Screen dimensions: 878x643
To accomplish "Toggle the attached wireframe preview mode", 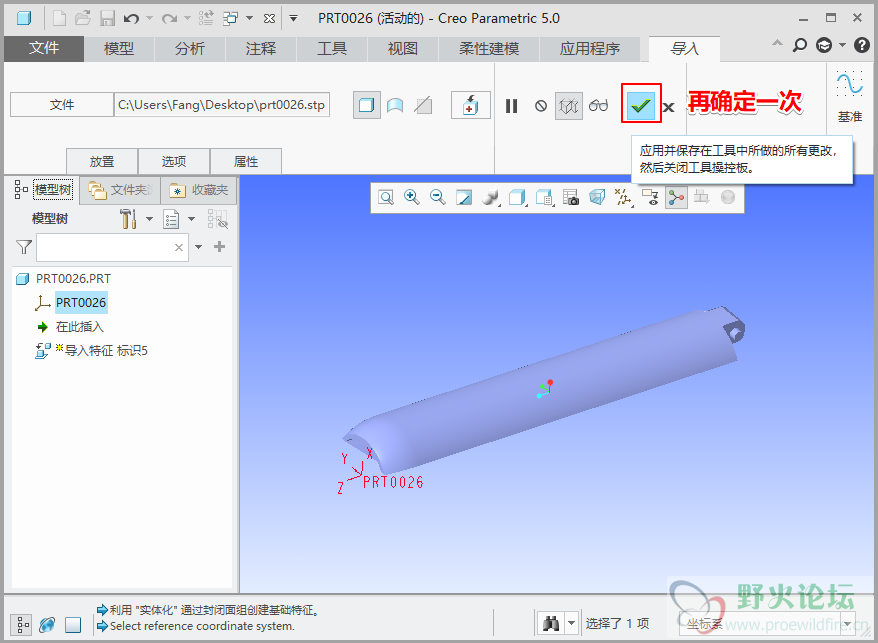I will 568,105.
